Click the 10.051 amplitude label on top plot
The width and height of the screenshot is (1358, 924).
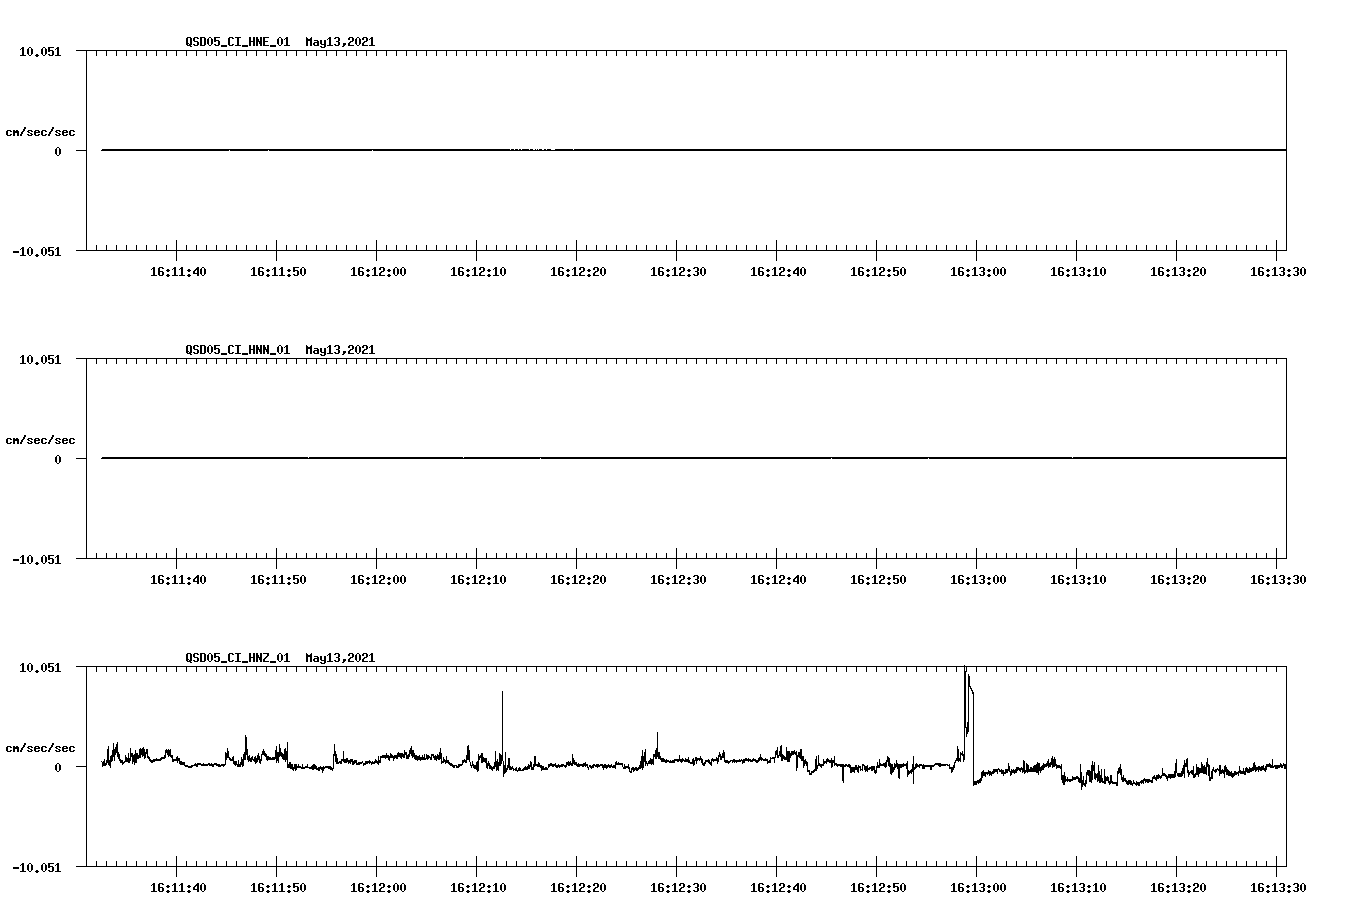pyautogui.click(x=41, y=51)
